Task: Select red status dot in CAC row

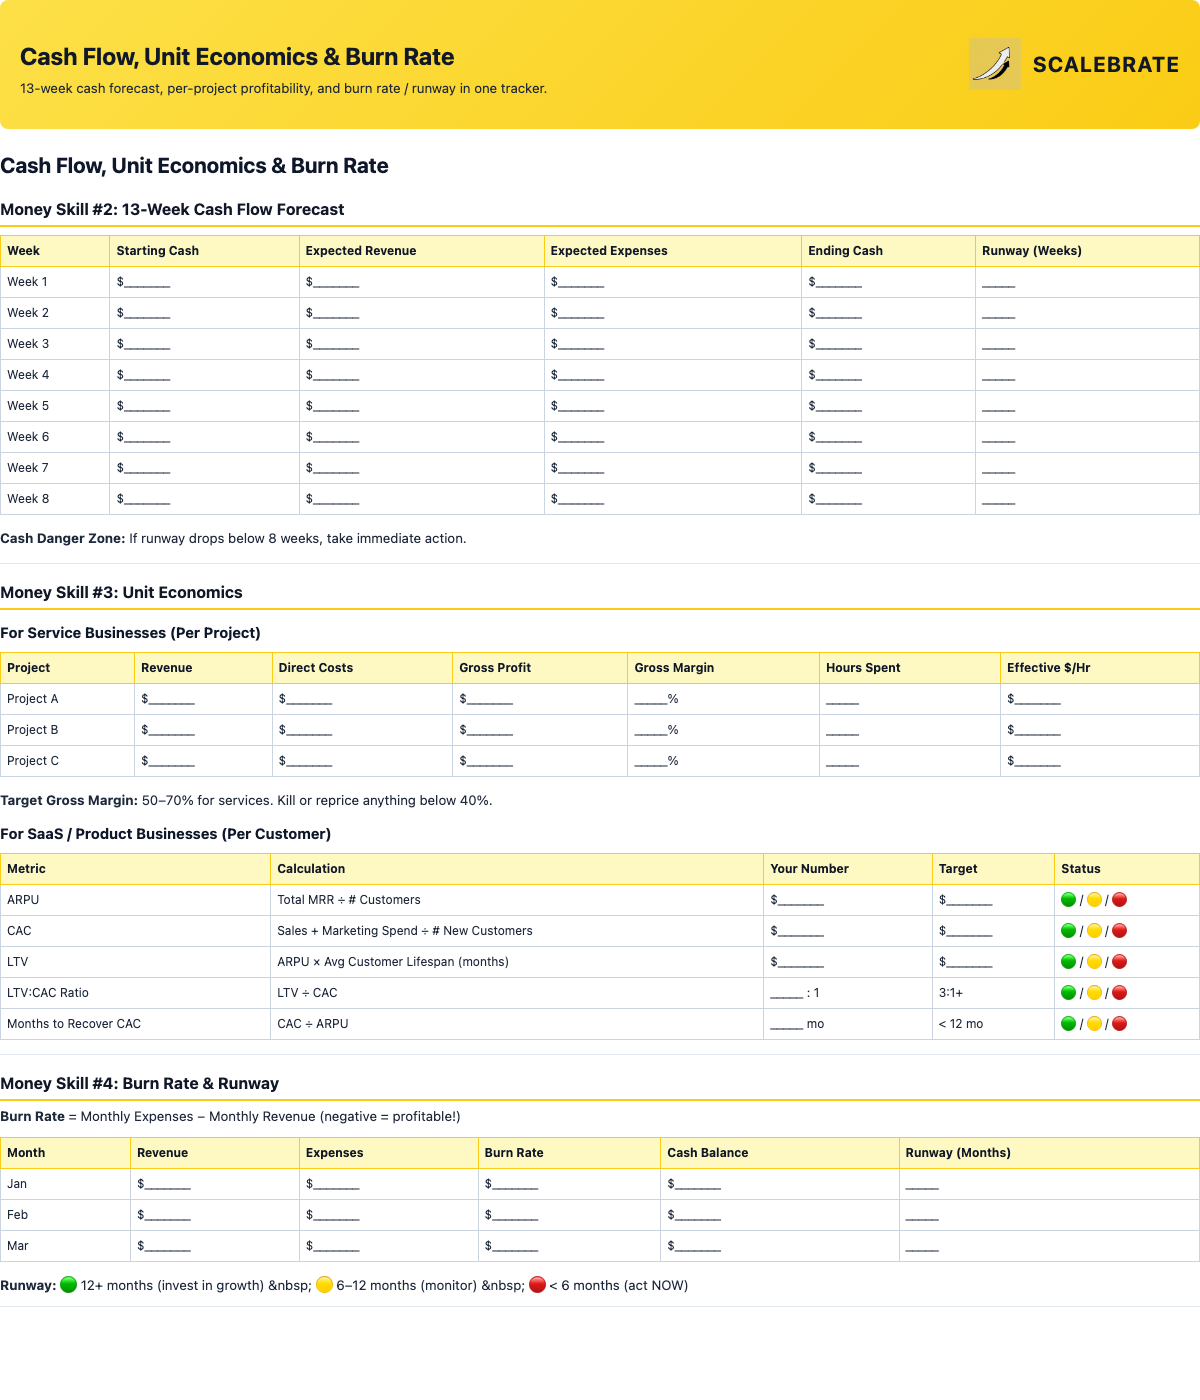Action: (x=1120, y=931)
